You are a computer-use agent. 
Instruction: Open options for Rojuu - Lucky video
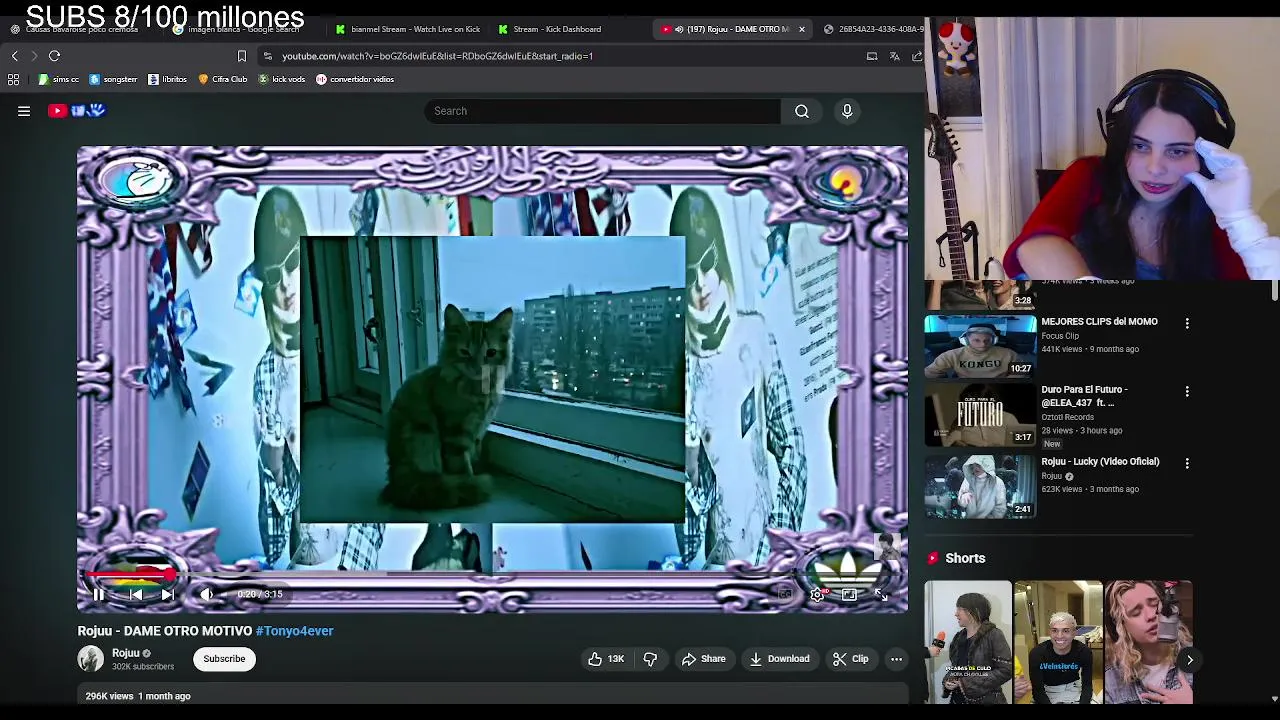pyautogui.click(x=1187, y=464)
